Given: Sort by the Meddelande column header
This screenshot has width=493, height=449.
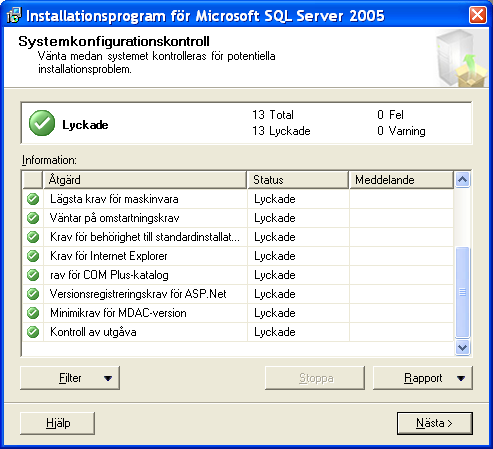Looking at the screenshot, I should point(401,180).
